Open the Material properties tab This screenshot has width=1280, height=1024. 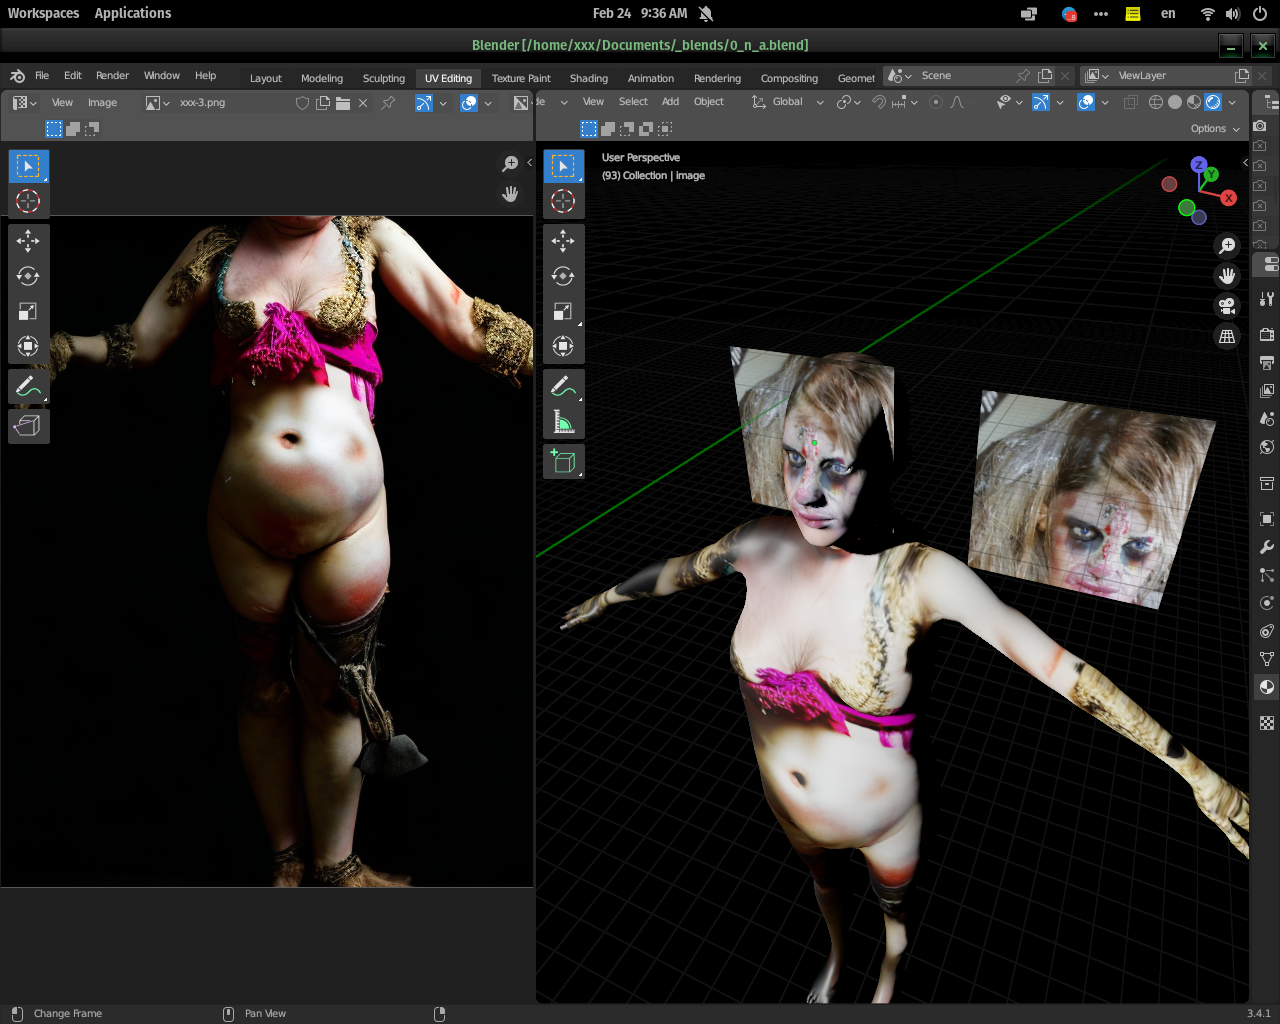[x=1267, y=687]
